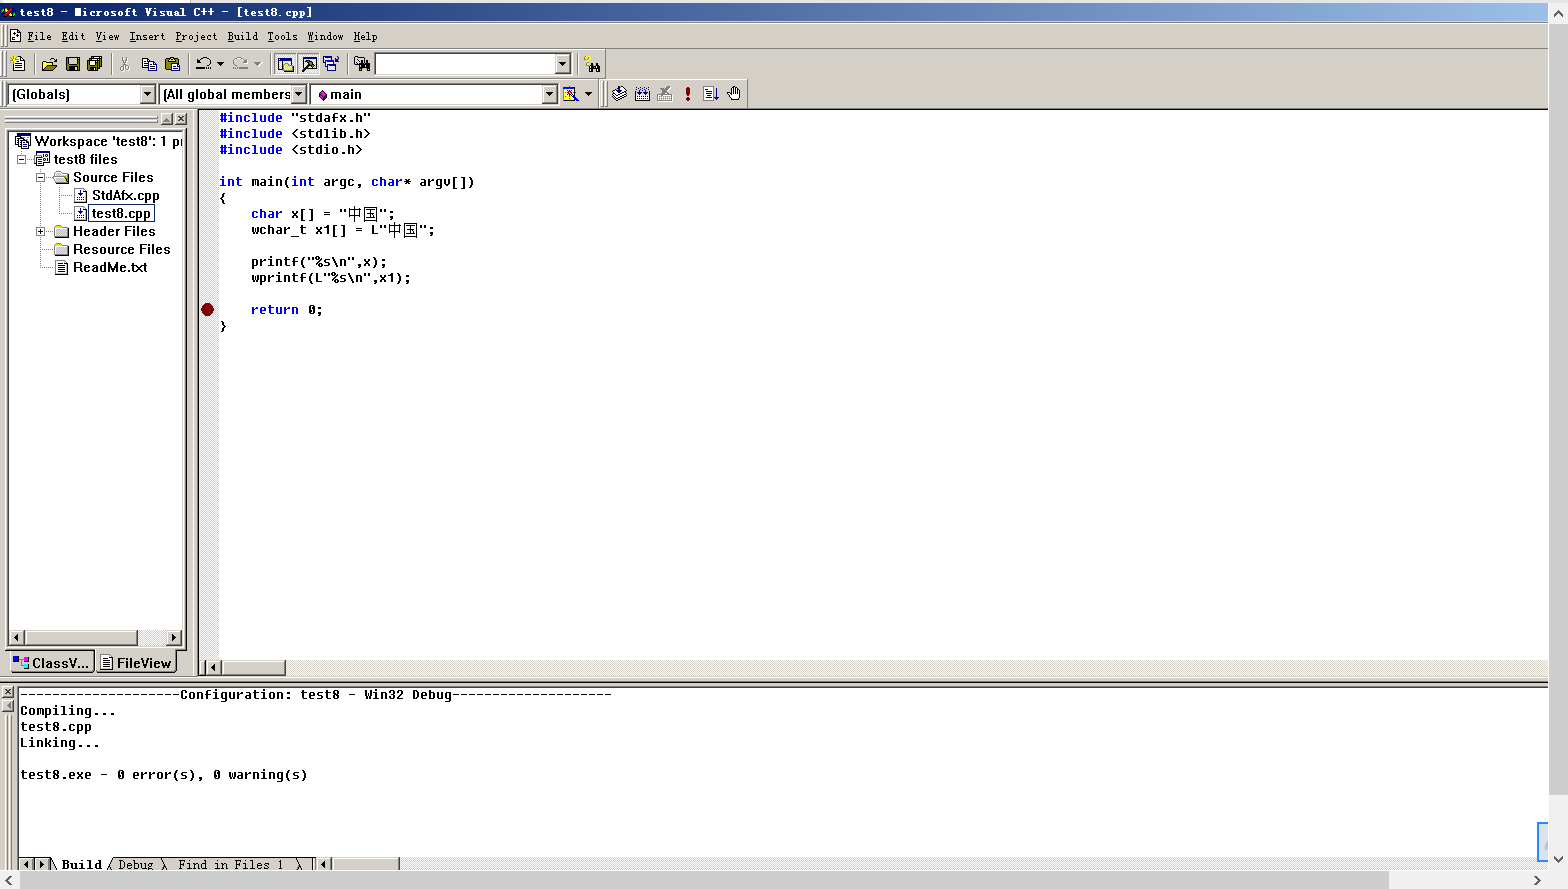1568x889 pixels.
Task: Open the Tools menu
Action: pyautogui.click(x=282, y=36)
